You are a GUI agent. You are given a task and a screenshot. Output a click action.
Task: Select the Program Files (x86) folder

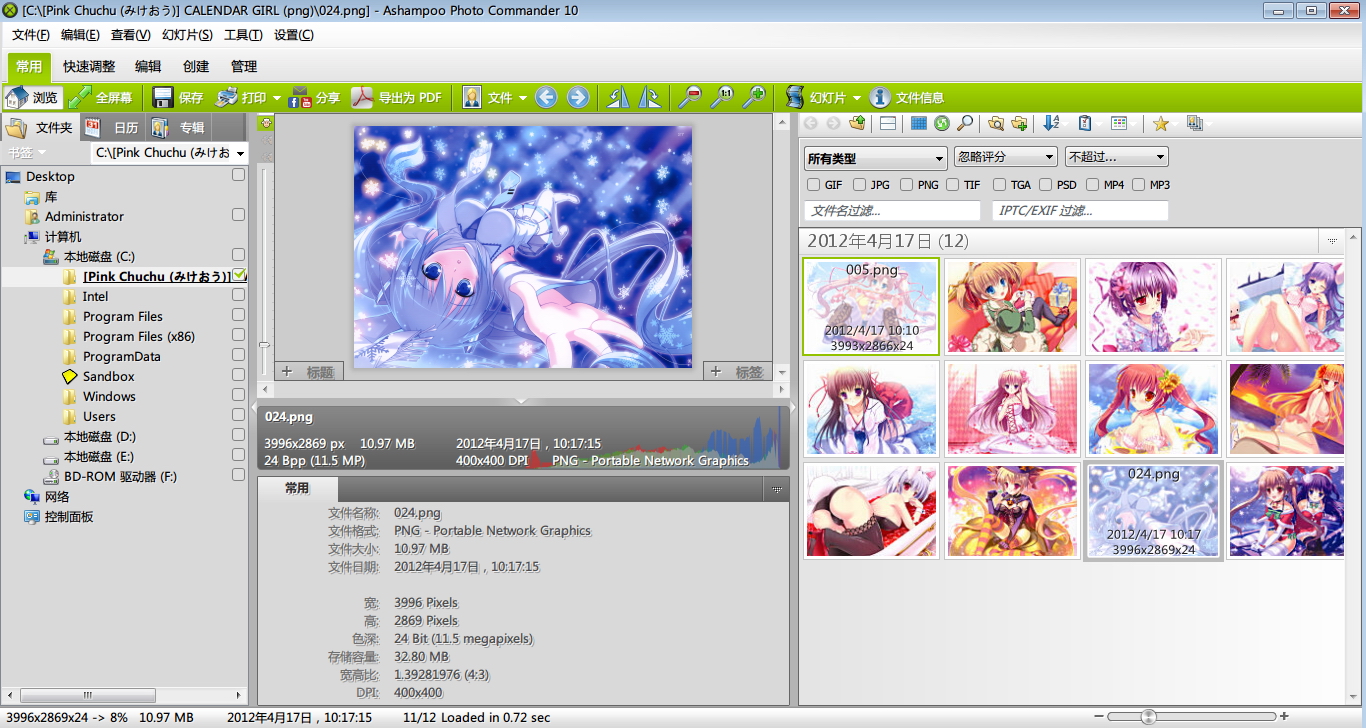point(139,336)
